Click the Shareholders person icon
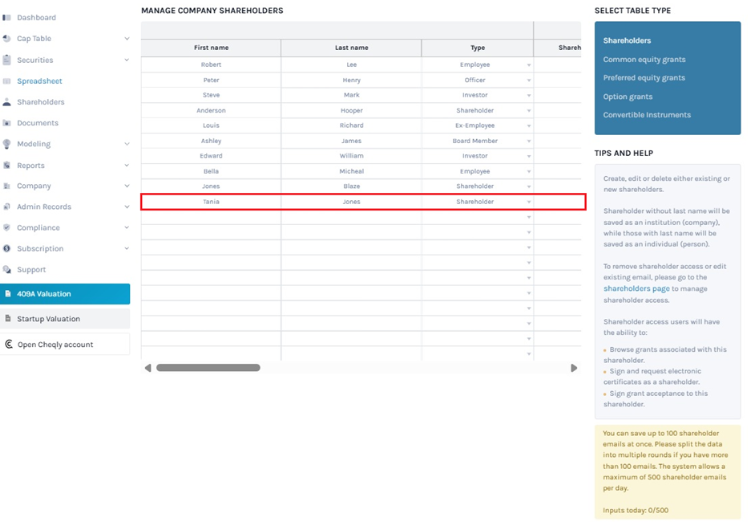749x522 pixels. tap(7, 102)
